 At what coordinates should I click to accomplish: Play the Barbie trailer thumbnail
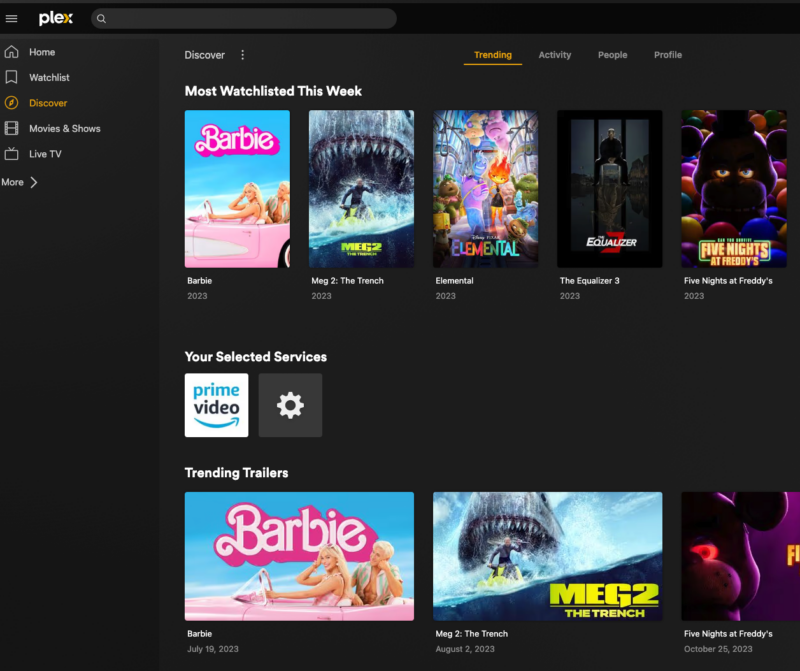coord(299,556)
